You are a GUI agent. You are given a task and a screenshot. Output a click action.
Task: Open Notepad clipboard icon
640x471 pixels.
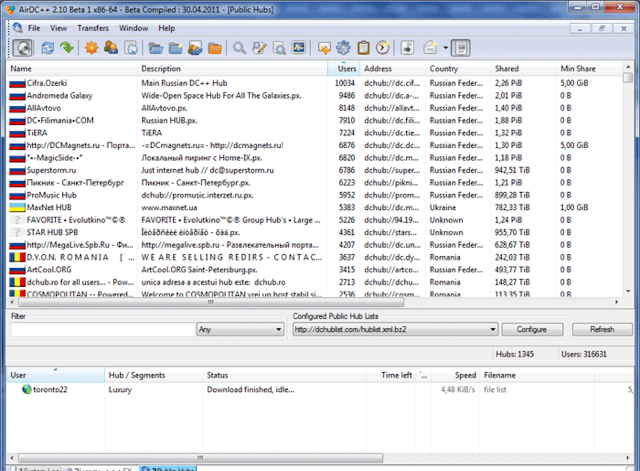pos(363,48)
